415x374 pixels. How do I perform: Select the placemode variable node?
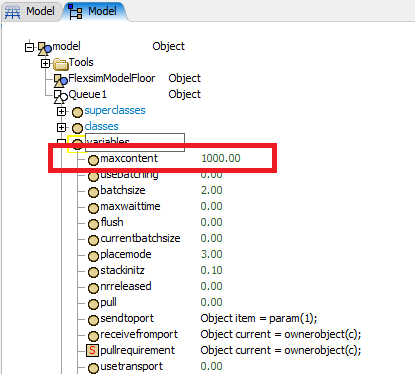click(x=126, y=254)
